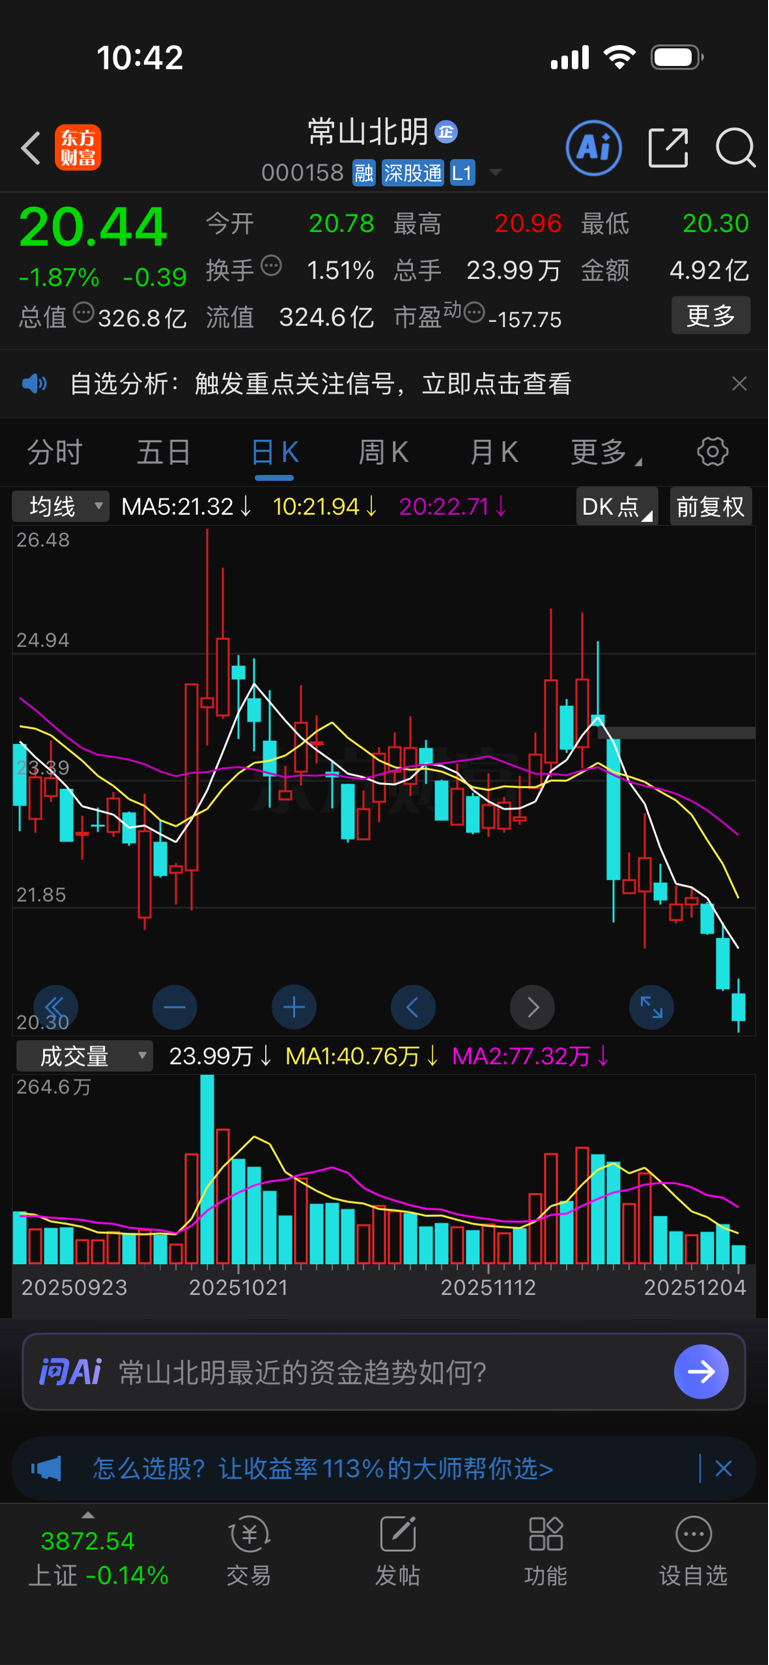Tap the yellow 10:21.94 MA value
Screen dimensions: 769x1665
(x=325, y=507)
